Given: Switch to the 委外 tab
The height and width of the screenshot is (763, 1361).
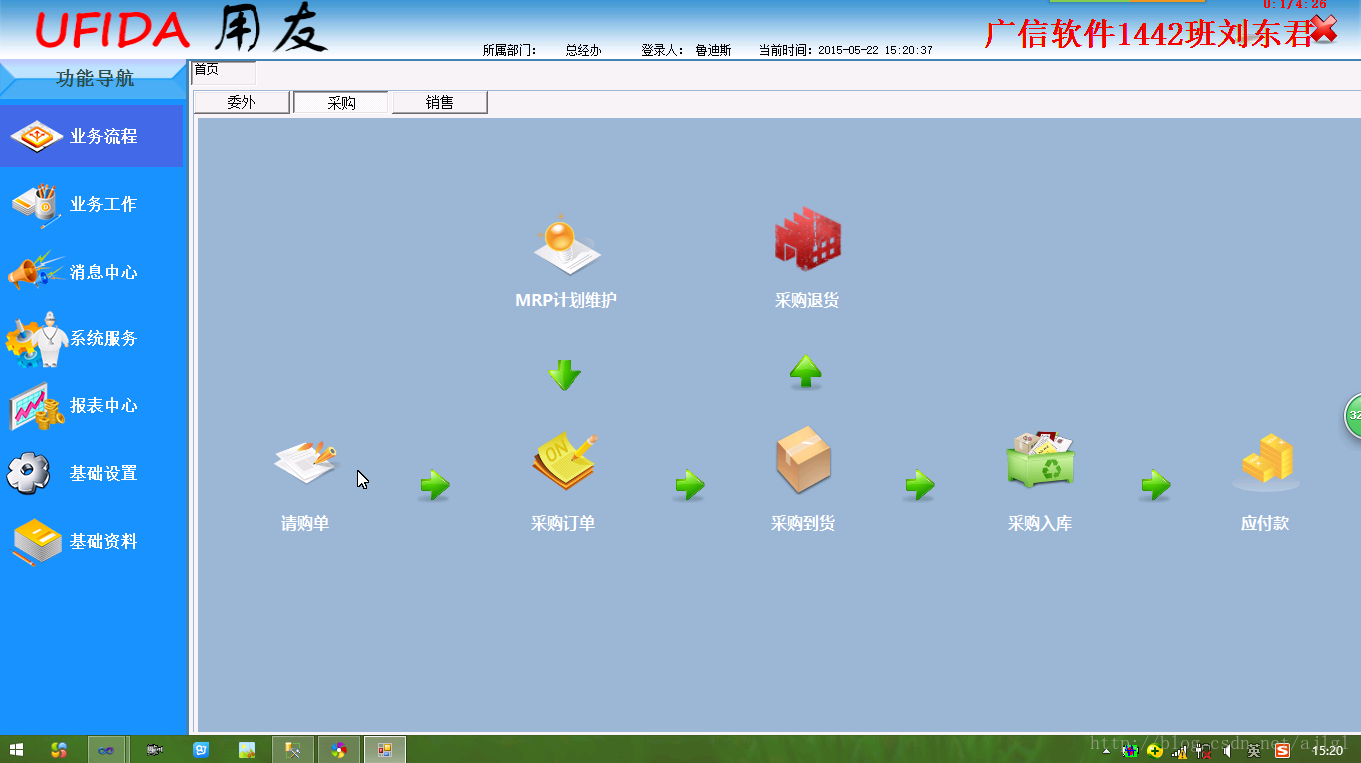Looking at the screenshot, I should (241, 102).
